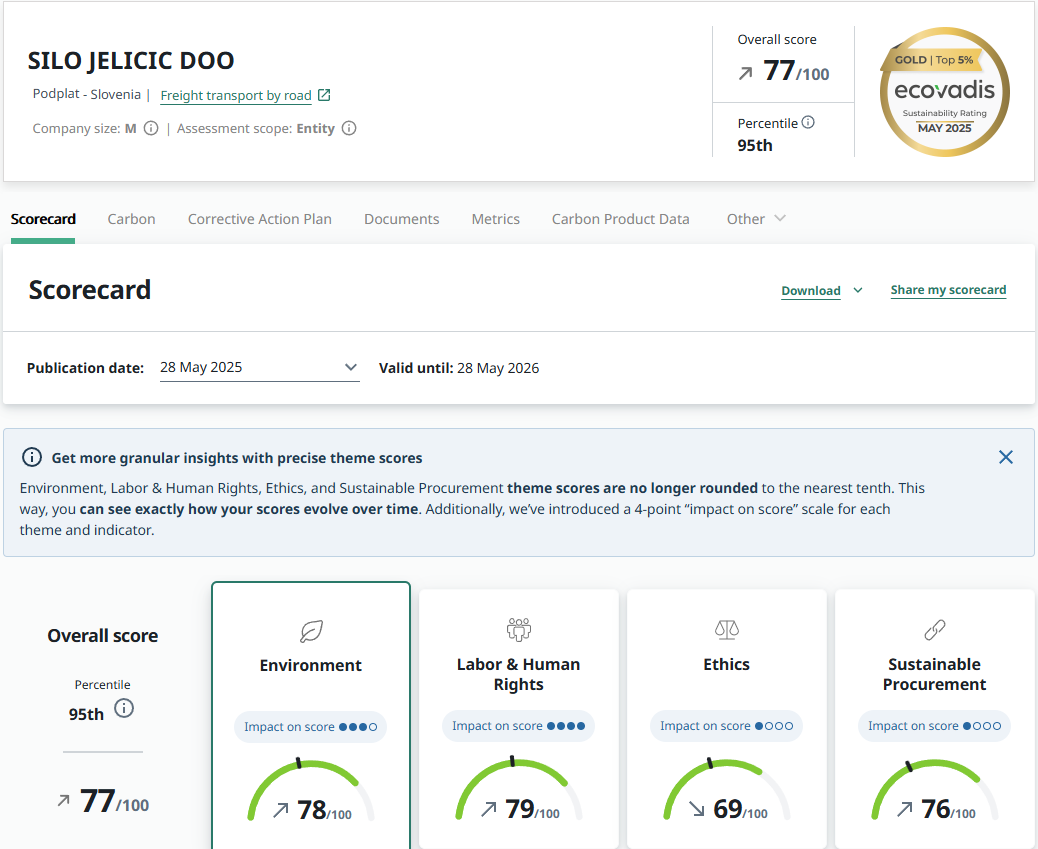Click the Labor & Human Rights score gauge

click(519, 789)
